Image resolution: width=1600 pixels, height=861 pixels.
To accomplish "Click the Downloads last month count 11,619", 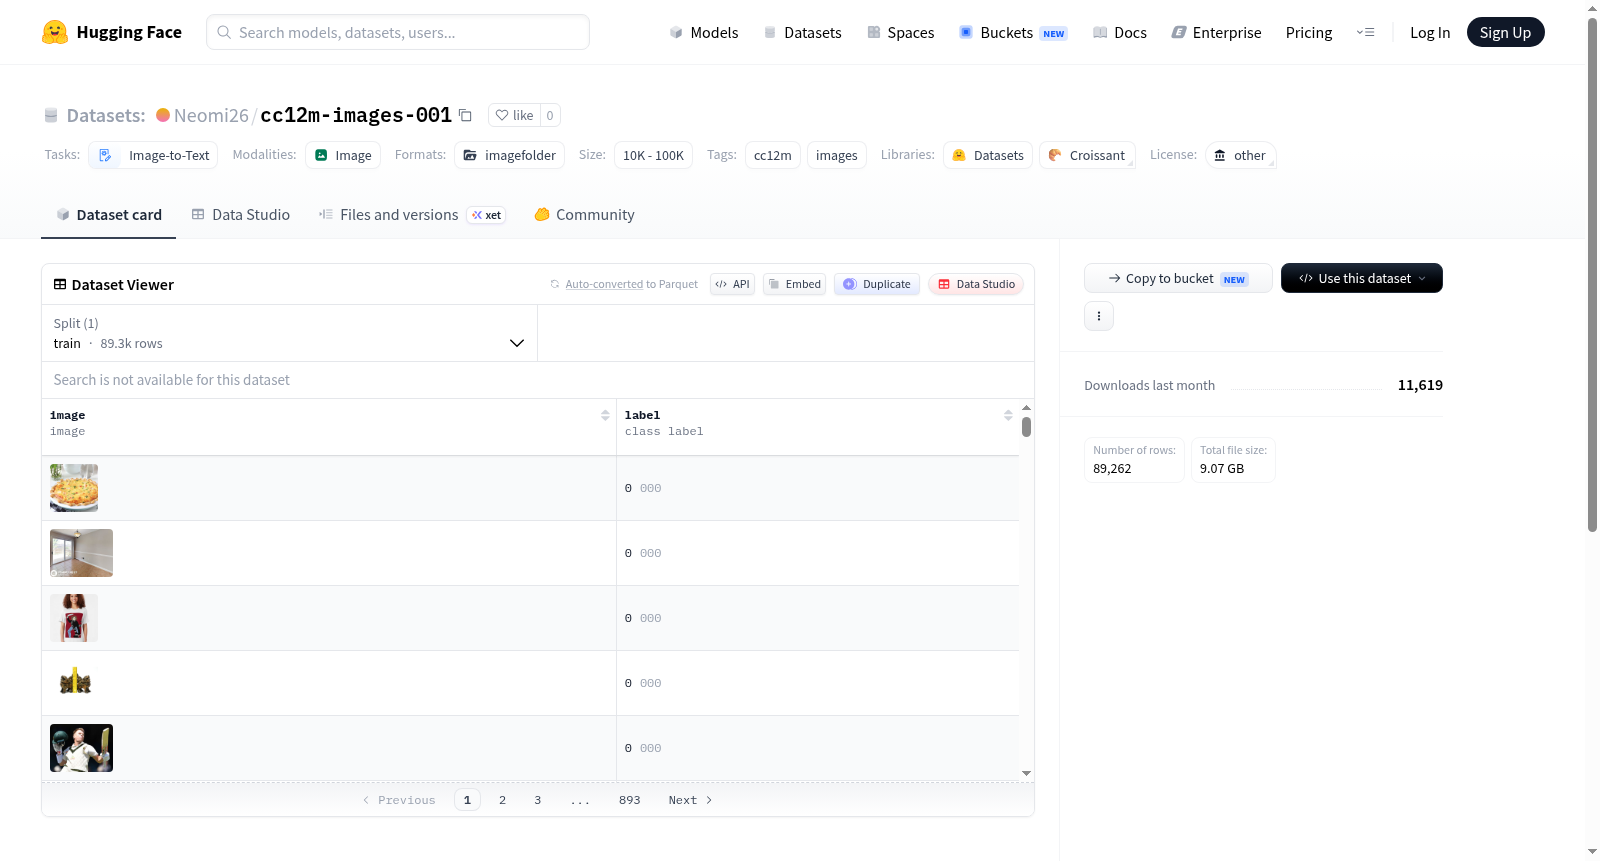I will point(1420,385).
